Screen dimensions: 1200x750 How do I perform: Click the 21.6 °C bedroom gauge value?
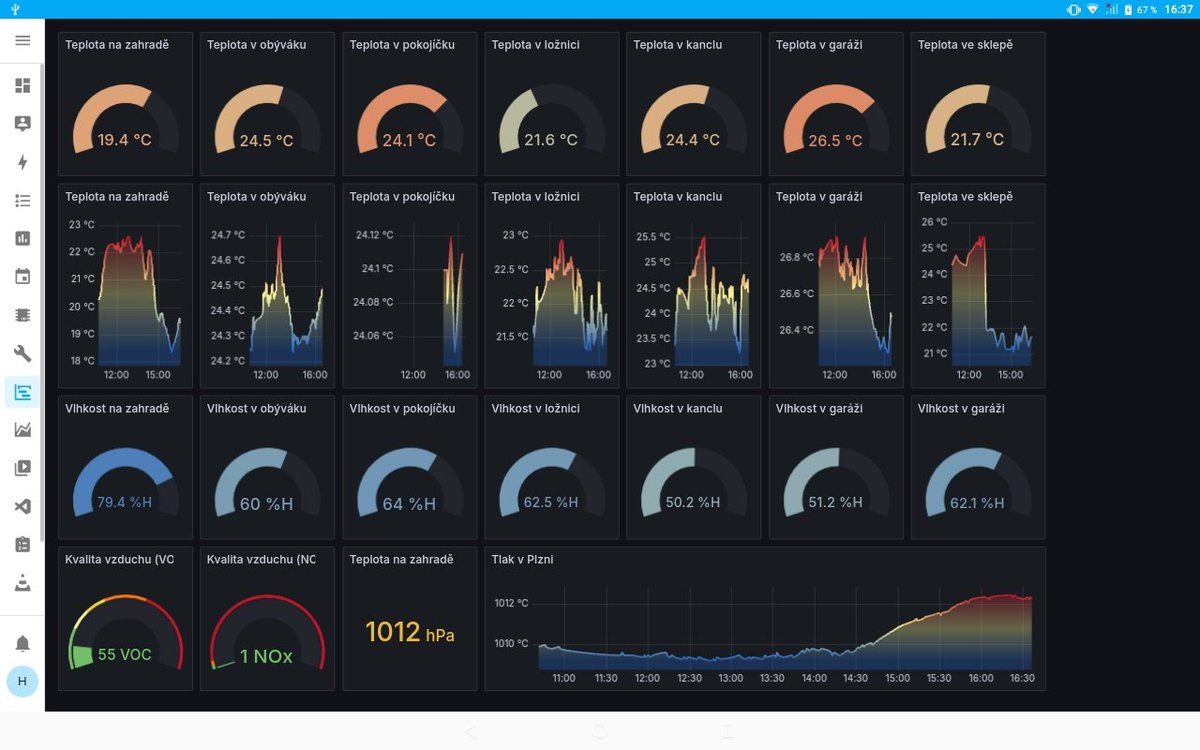click(551, 141)
